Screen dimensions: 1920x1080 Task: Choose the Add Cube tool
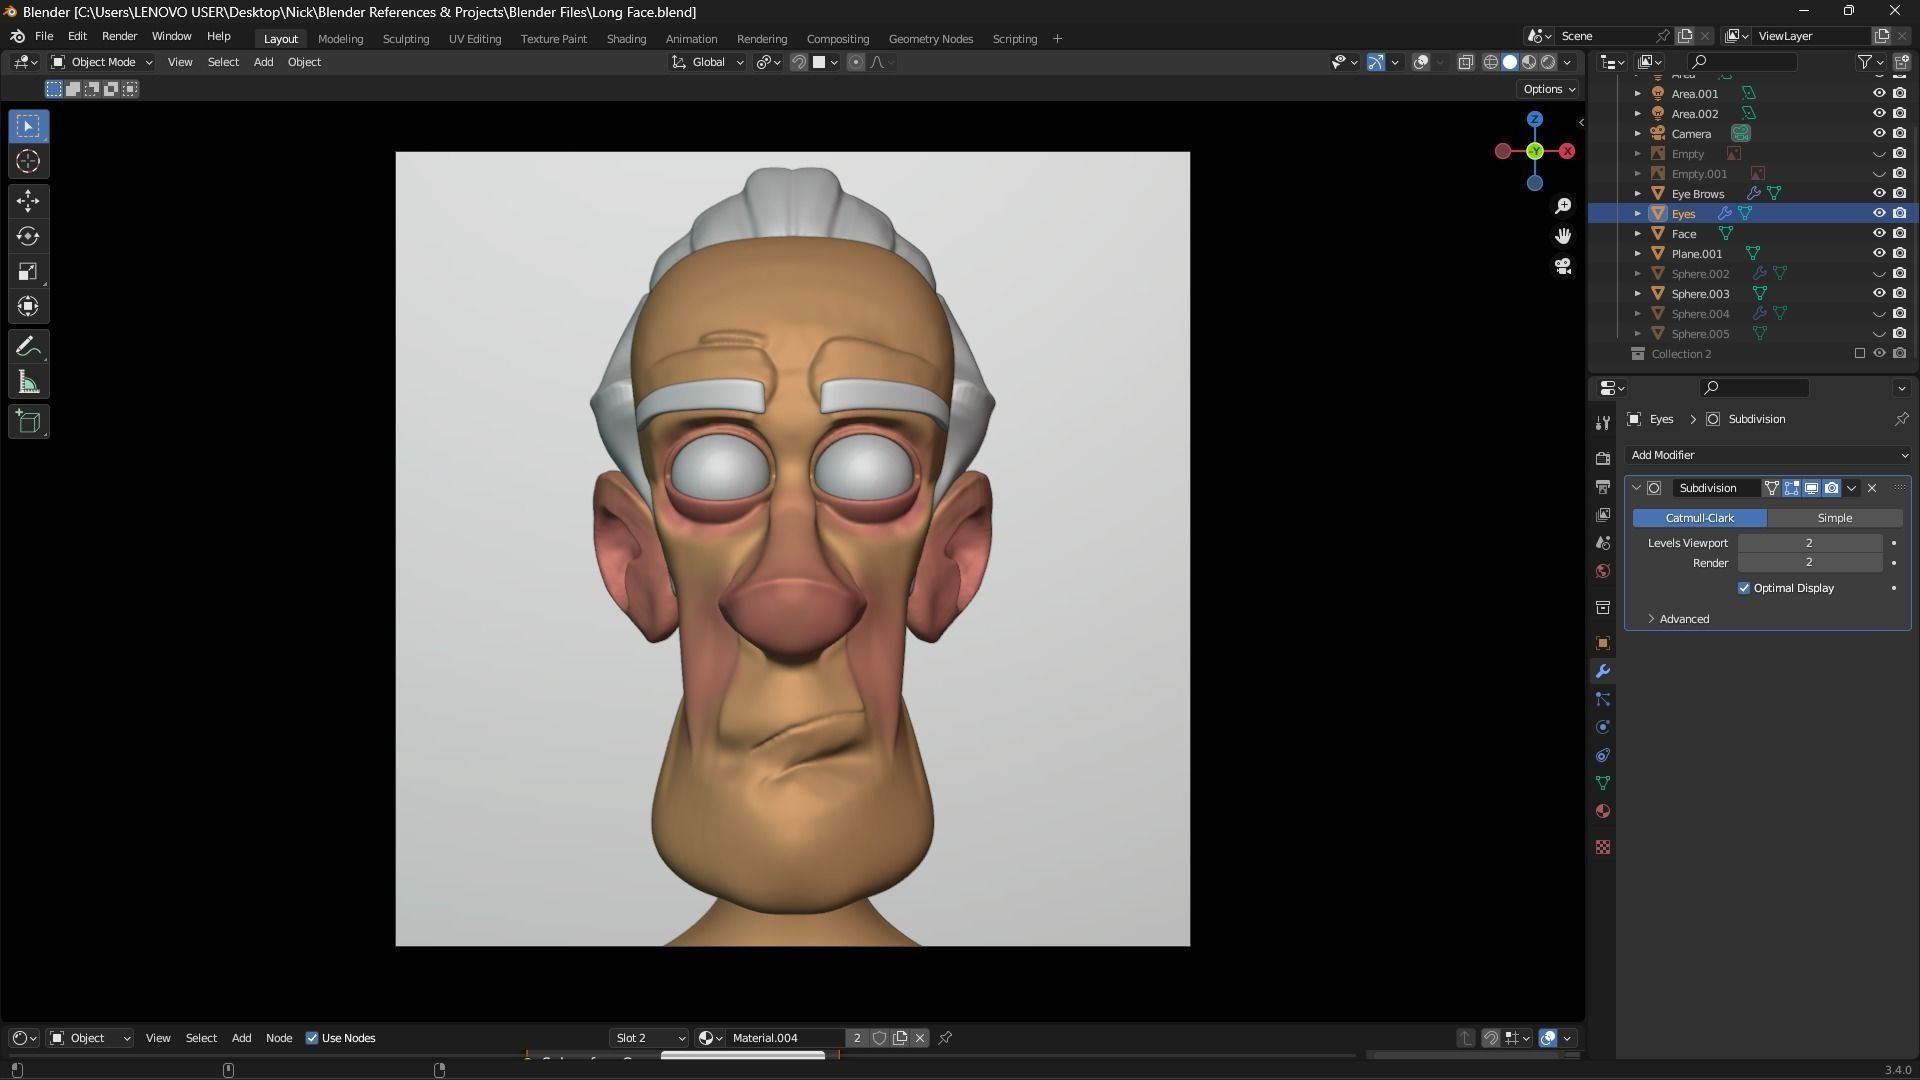[x=28, y=421]
